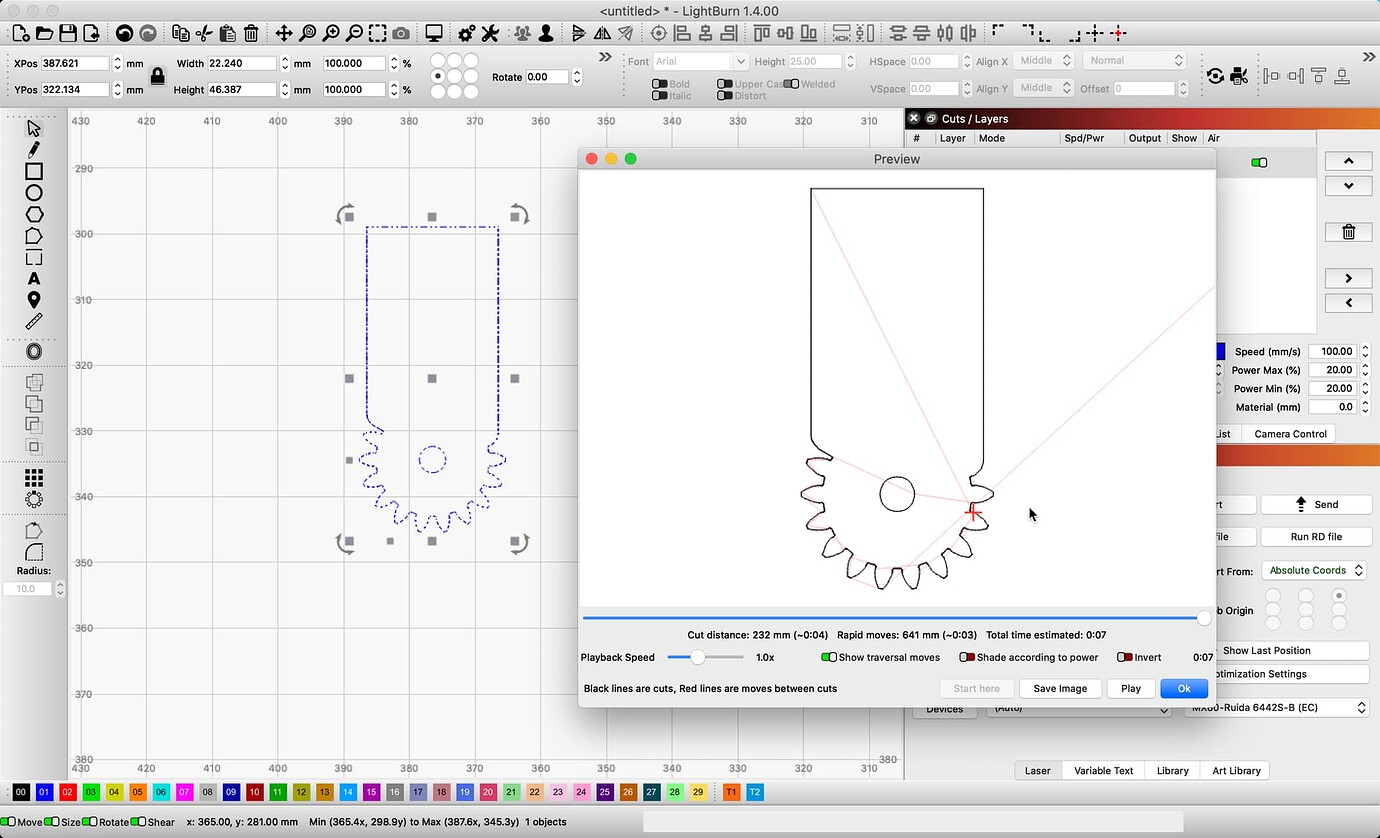Select color palette swatch 14

click(347, 792)
